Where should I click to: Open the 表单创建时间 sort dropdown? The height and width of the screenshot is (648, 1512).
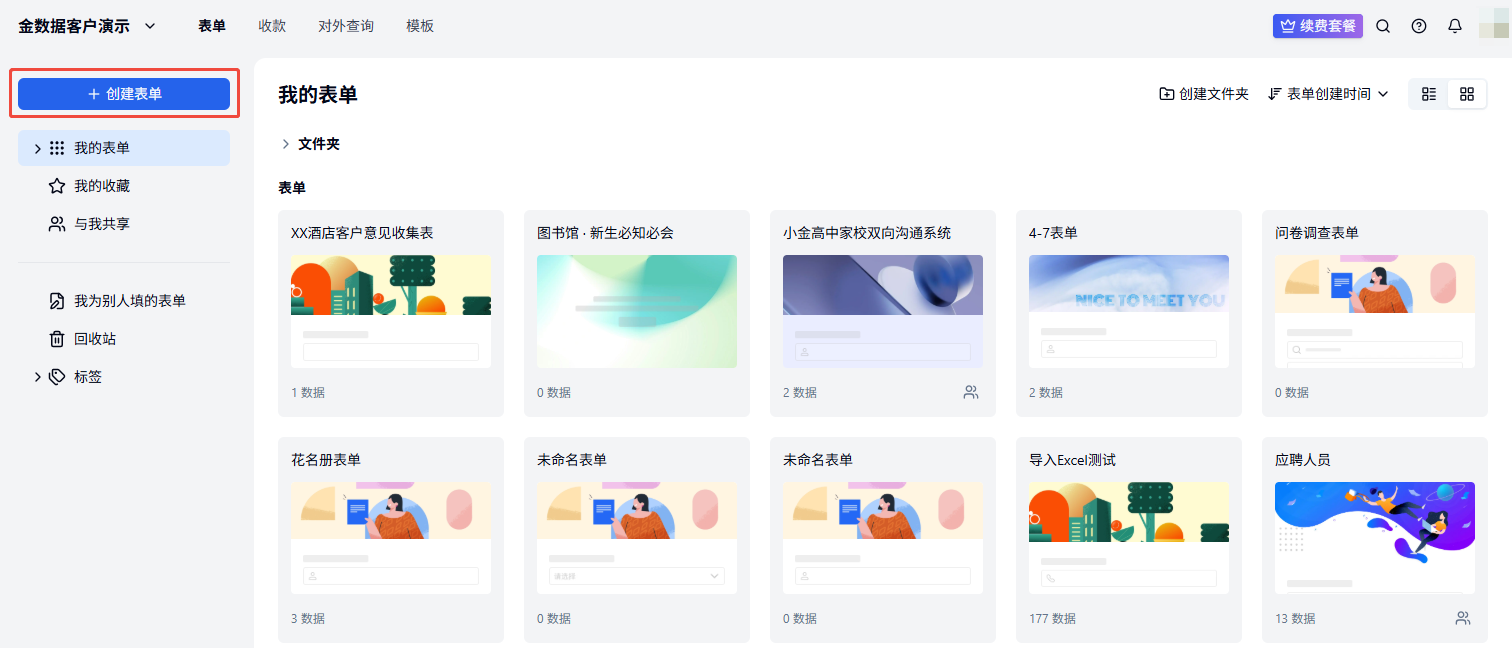pos(1328,94)
